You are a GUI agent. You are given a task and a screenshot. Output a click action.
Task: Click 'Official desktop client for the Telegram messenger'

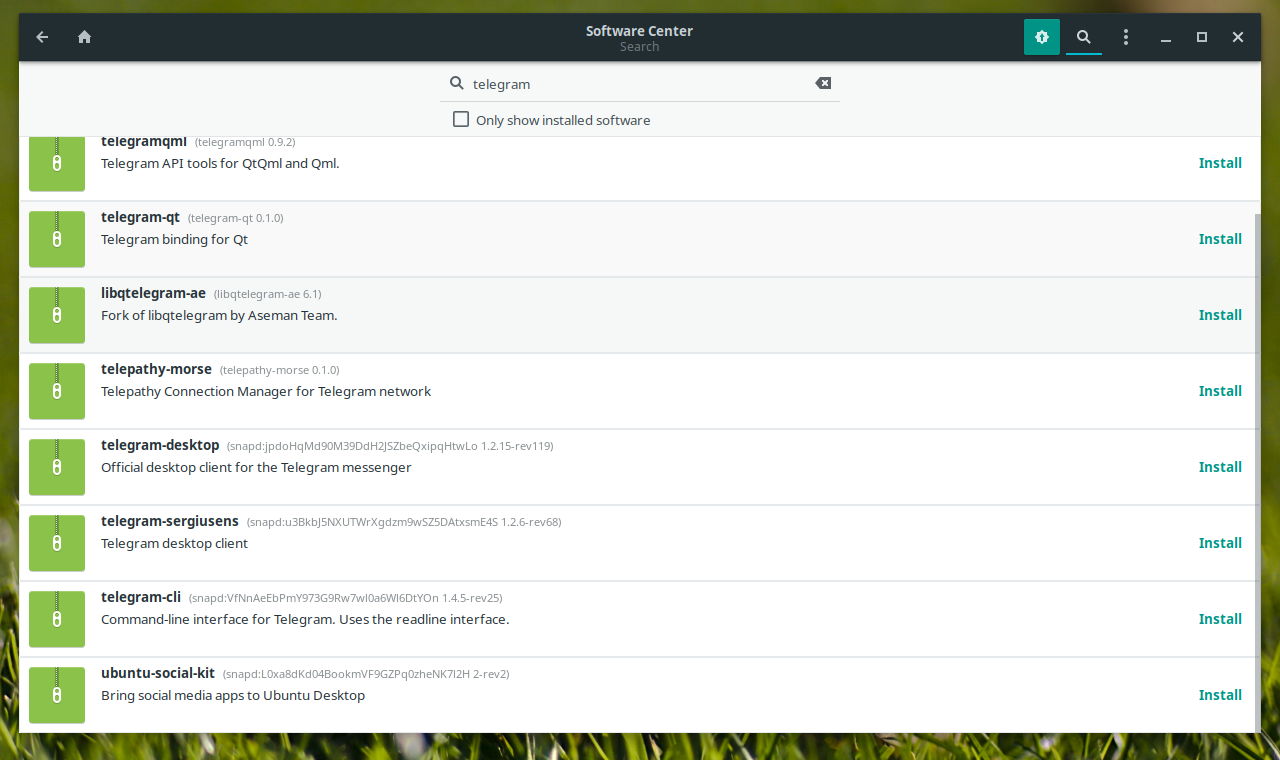click(x=256, y=467)
